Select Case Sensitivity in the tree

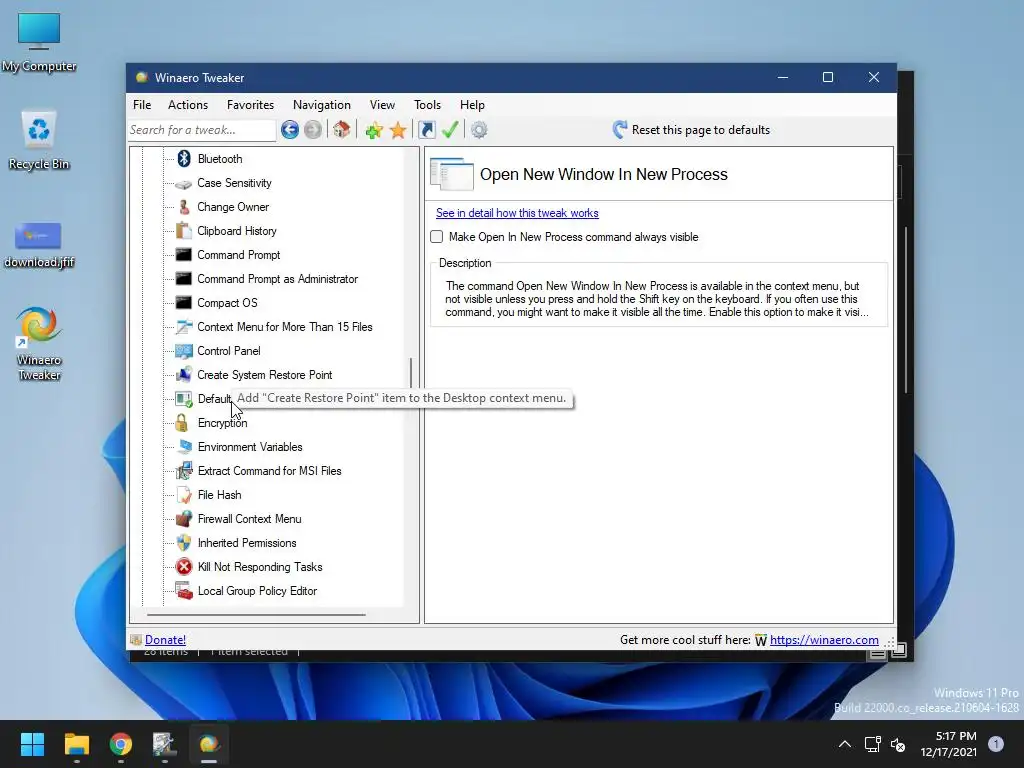point(234,183)
